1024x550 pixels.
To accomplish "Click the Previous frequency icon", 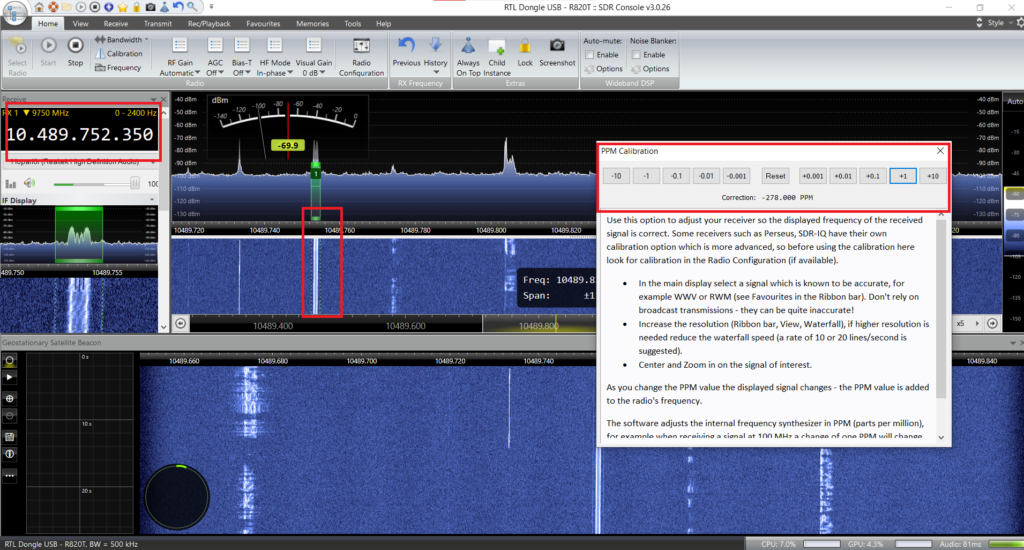I will pyautogui.click(x=406, y=50).
